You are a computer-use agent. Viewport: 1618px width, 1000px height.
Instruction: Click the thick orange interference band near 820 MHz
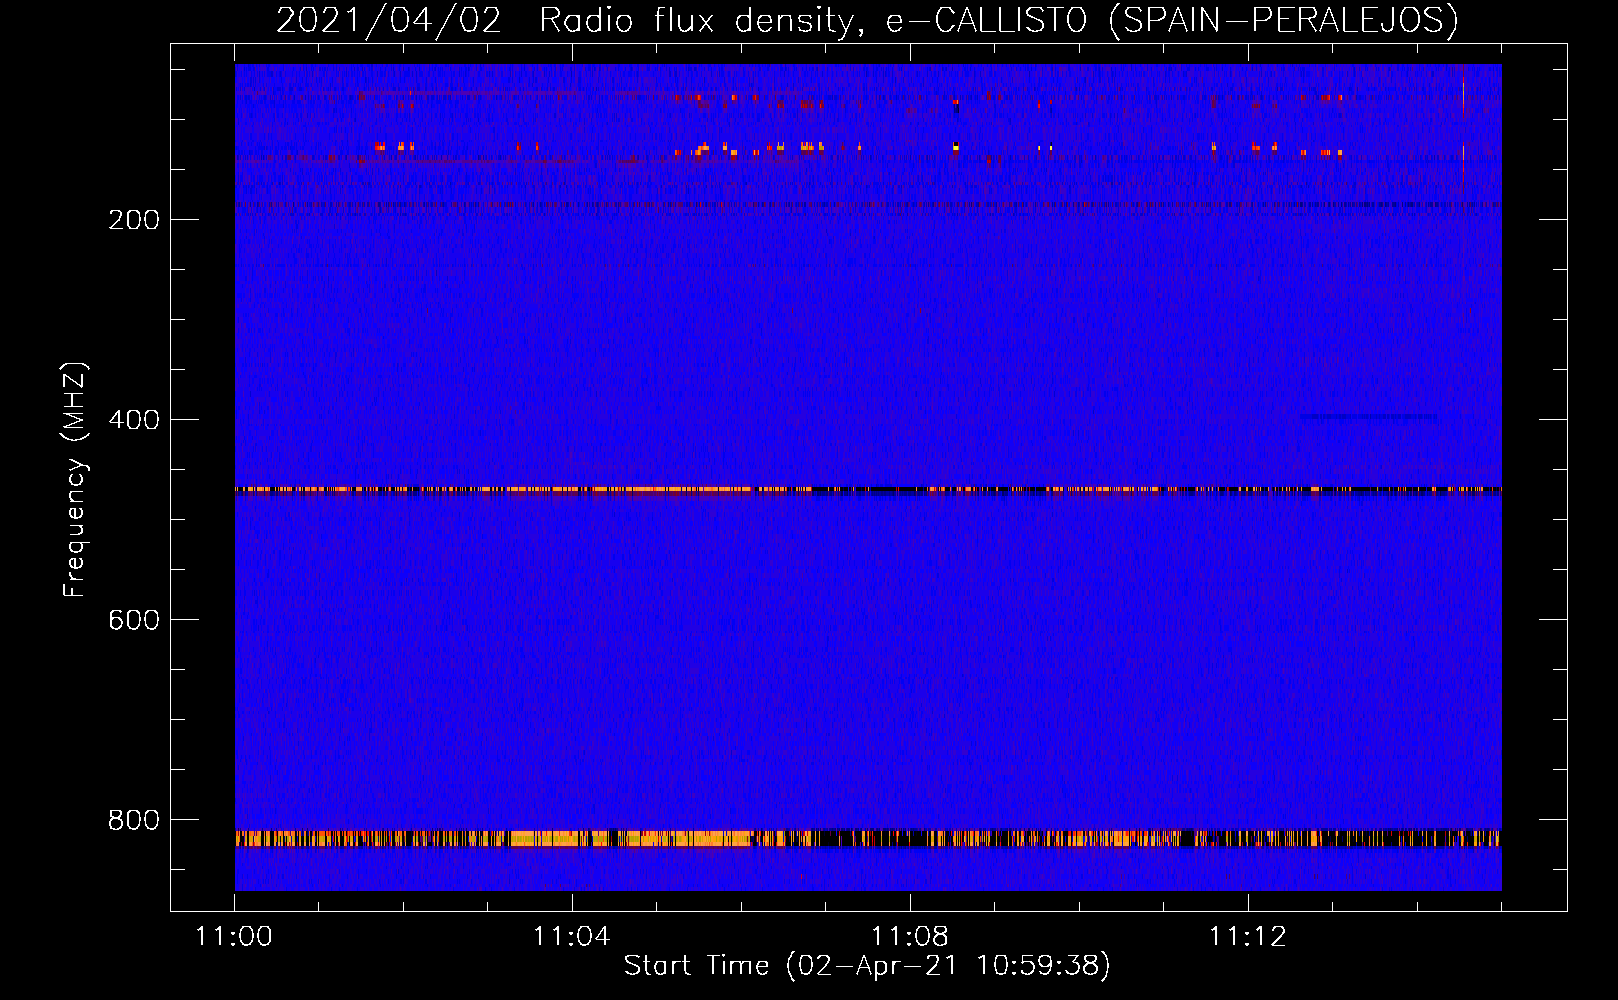[868, 838]
